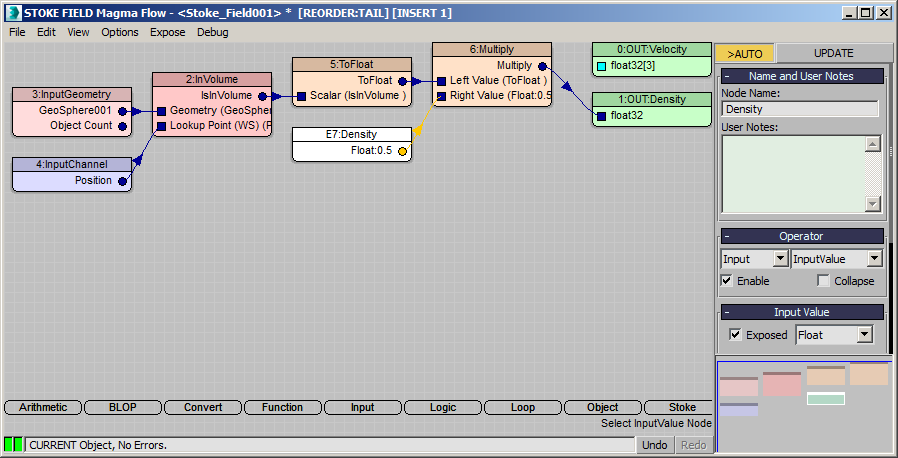
Task: Open the Convert node category
Action: pos(203,407)
